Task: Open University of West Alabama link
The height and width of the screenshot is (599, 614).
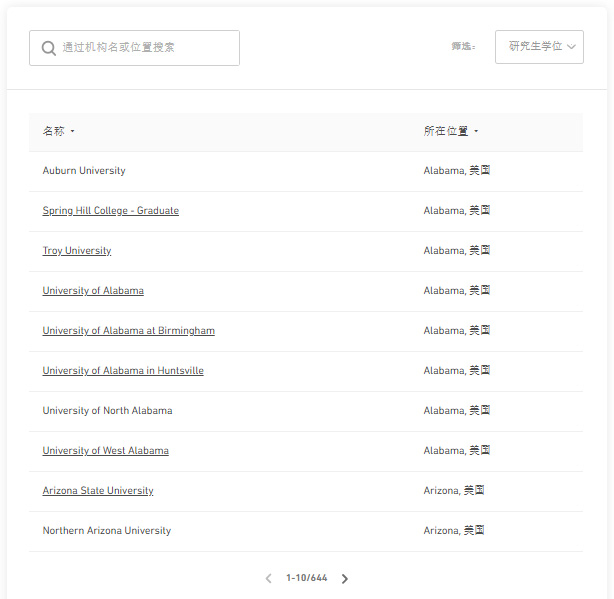Action: 105,451
